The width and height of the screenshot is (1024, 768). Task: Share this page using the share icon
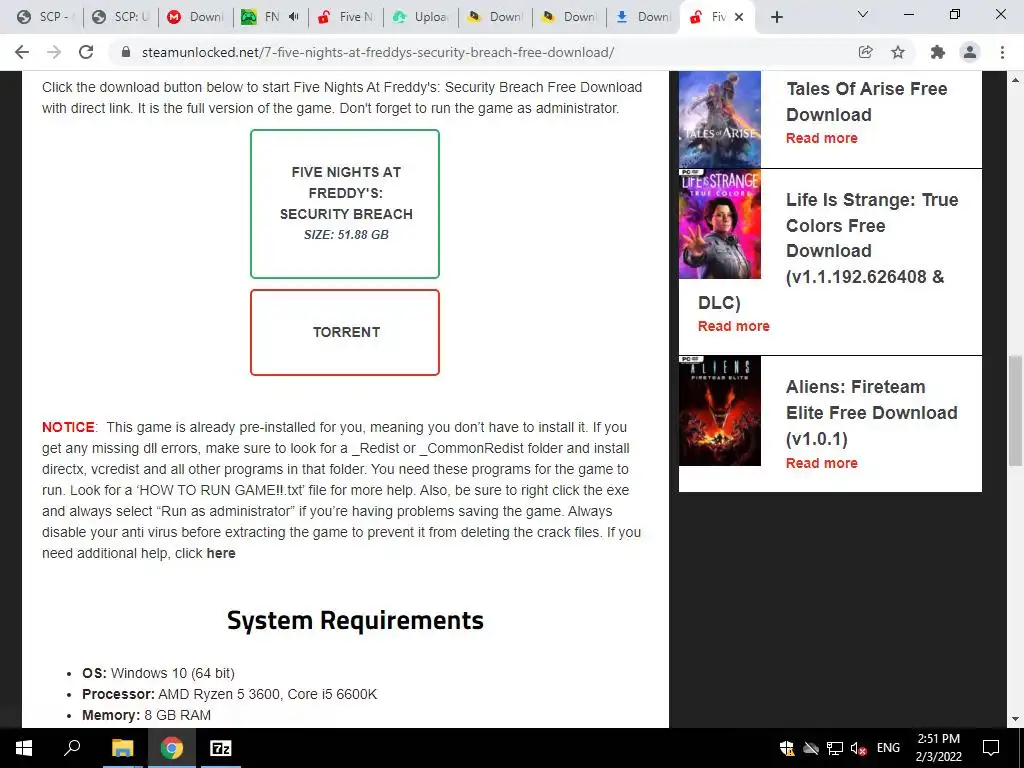coord(865,52)
